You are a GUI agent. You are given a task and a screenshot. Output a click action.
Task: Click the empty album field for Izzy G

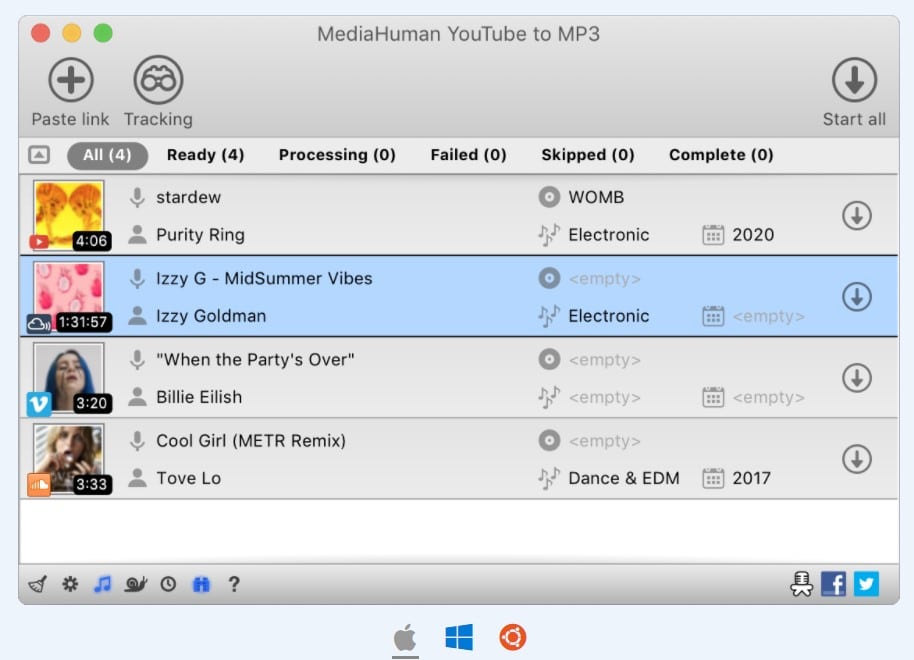tap(604, 279)
